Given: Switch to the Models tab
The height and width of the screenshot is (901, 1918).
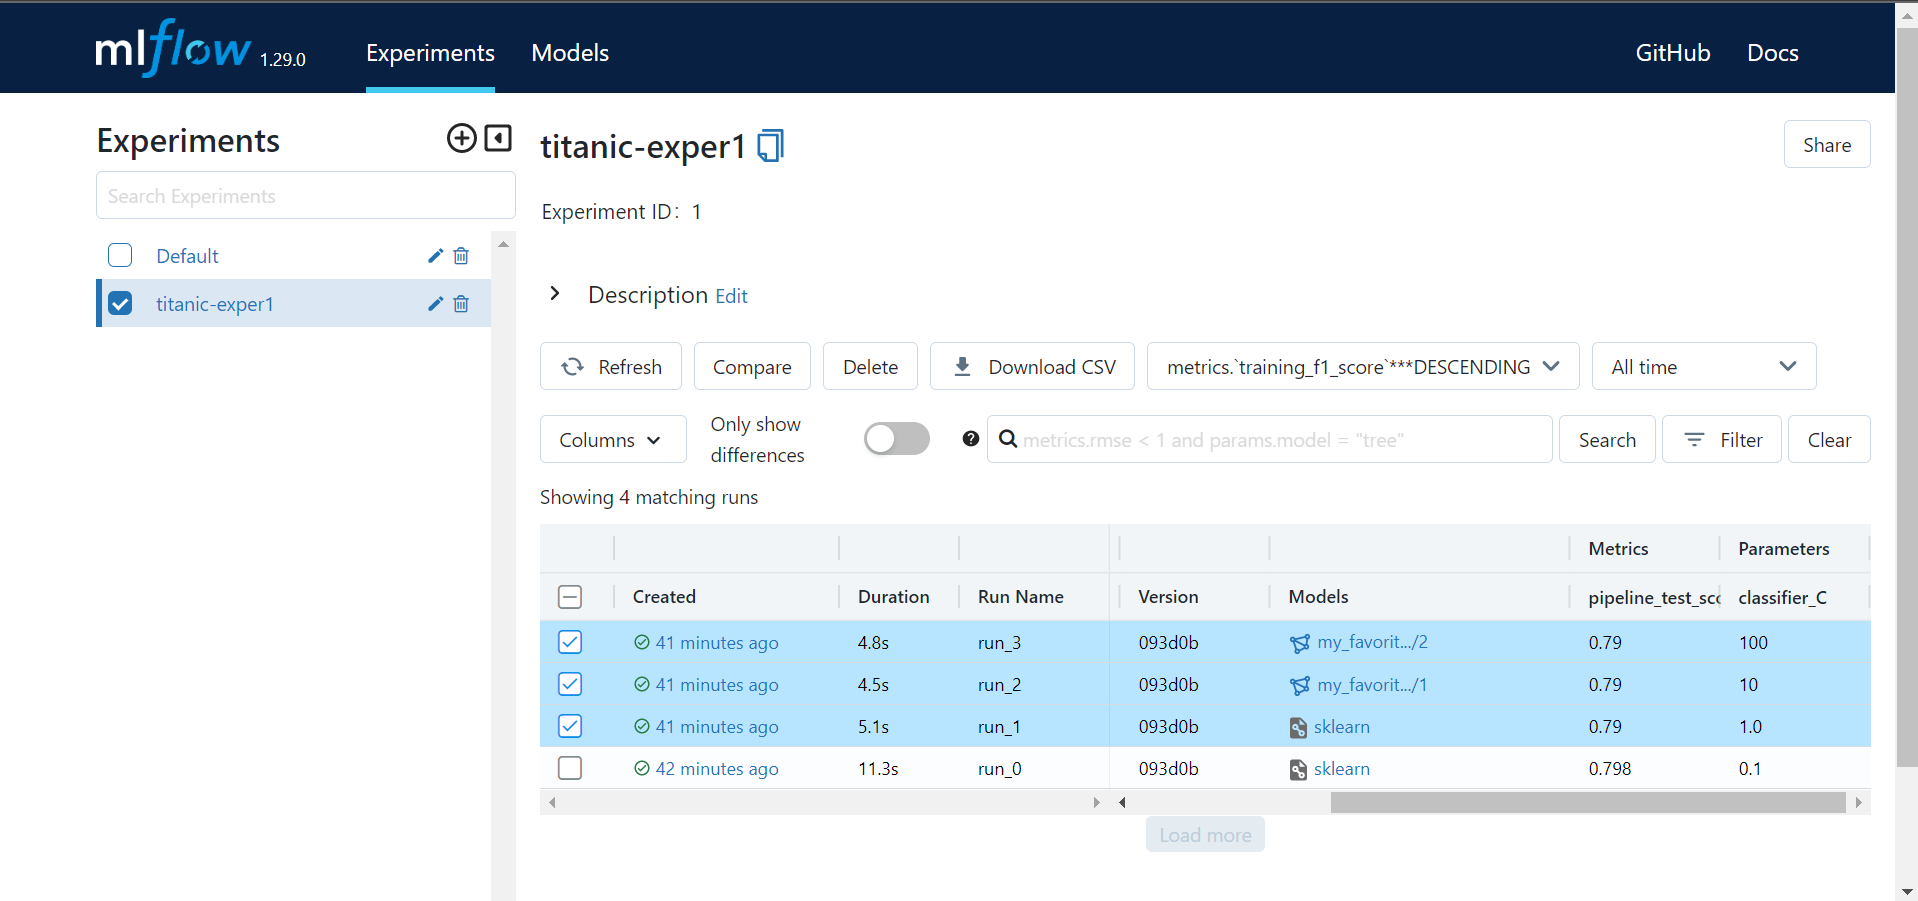Looking at the screenshot, I should 569,52.
